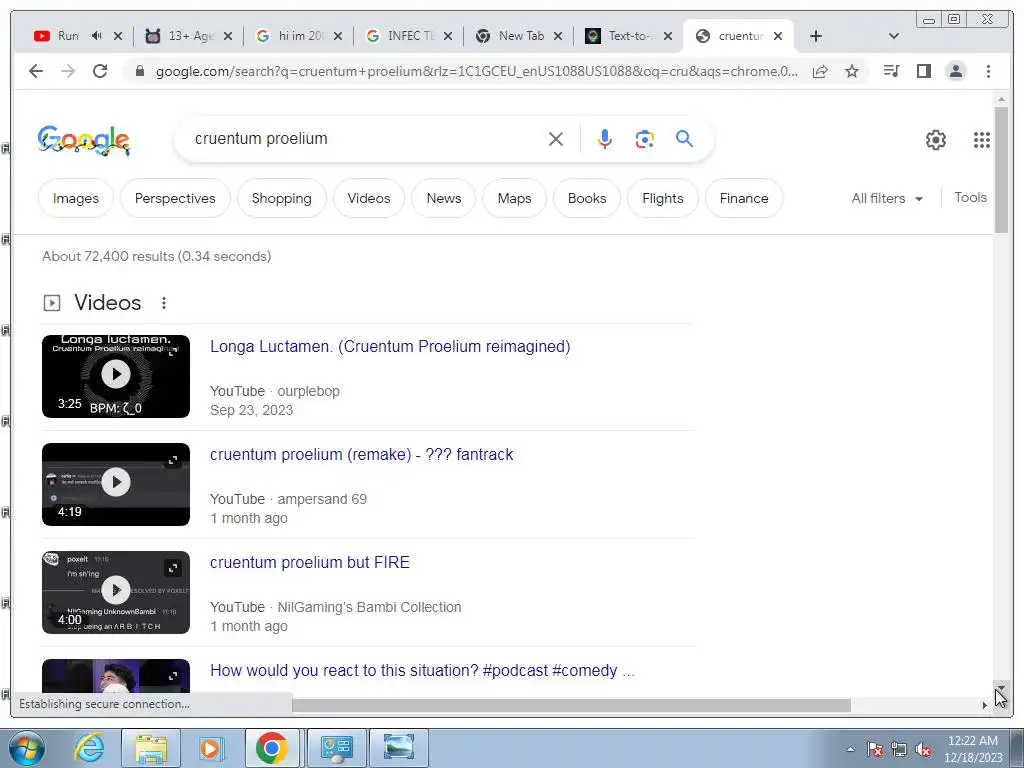Filter results by Perspectives
The height and width of the screenshot is (768, 1024).
(175, 198)
